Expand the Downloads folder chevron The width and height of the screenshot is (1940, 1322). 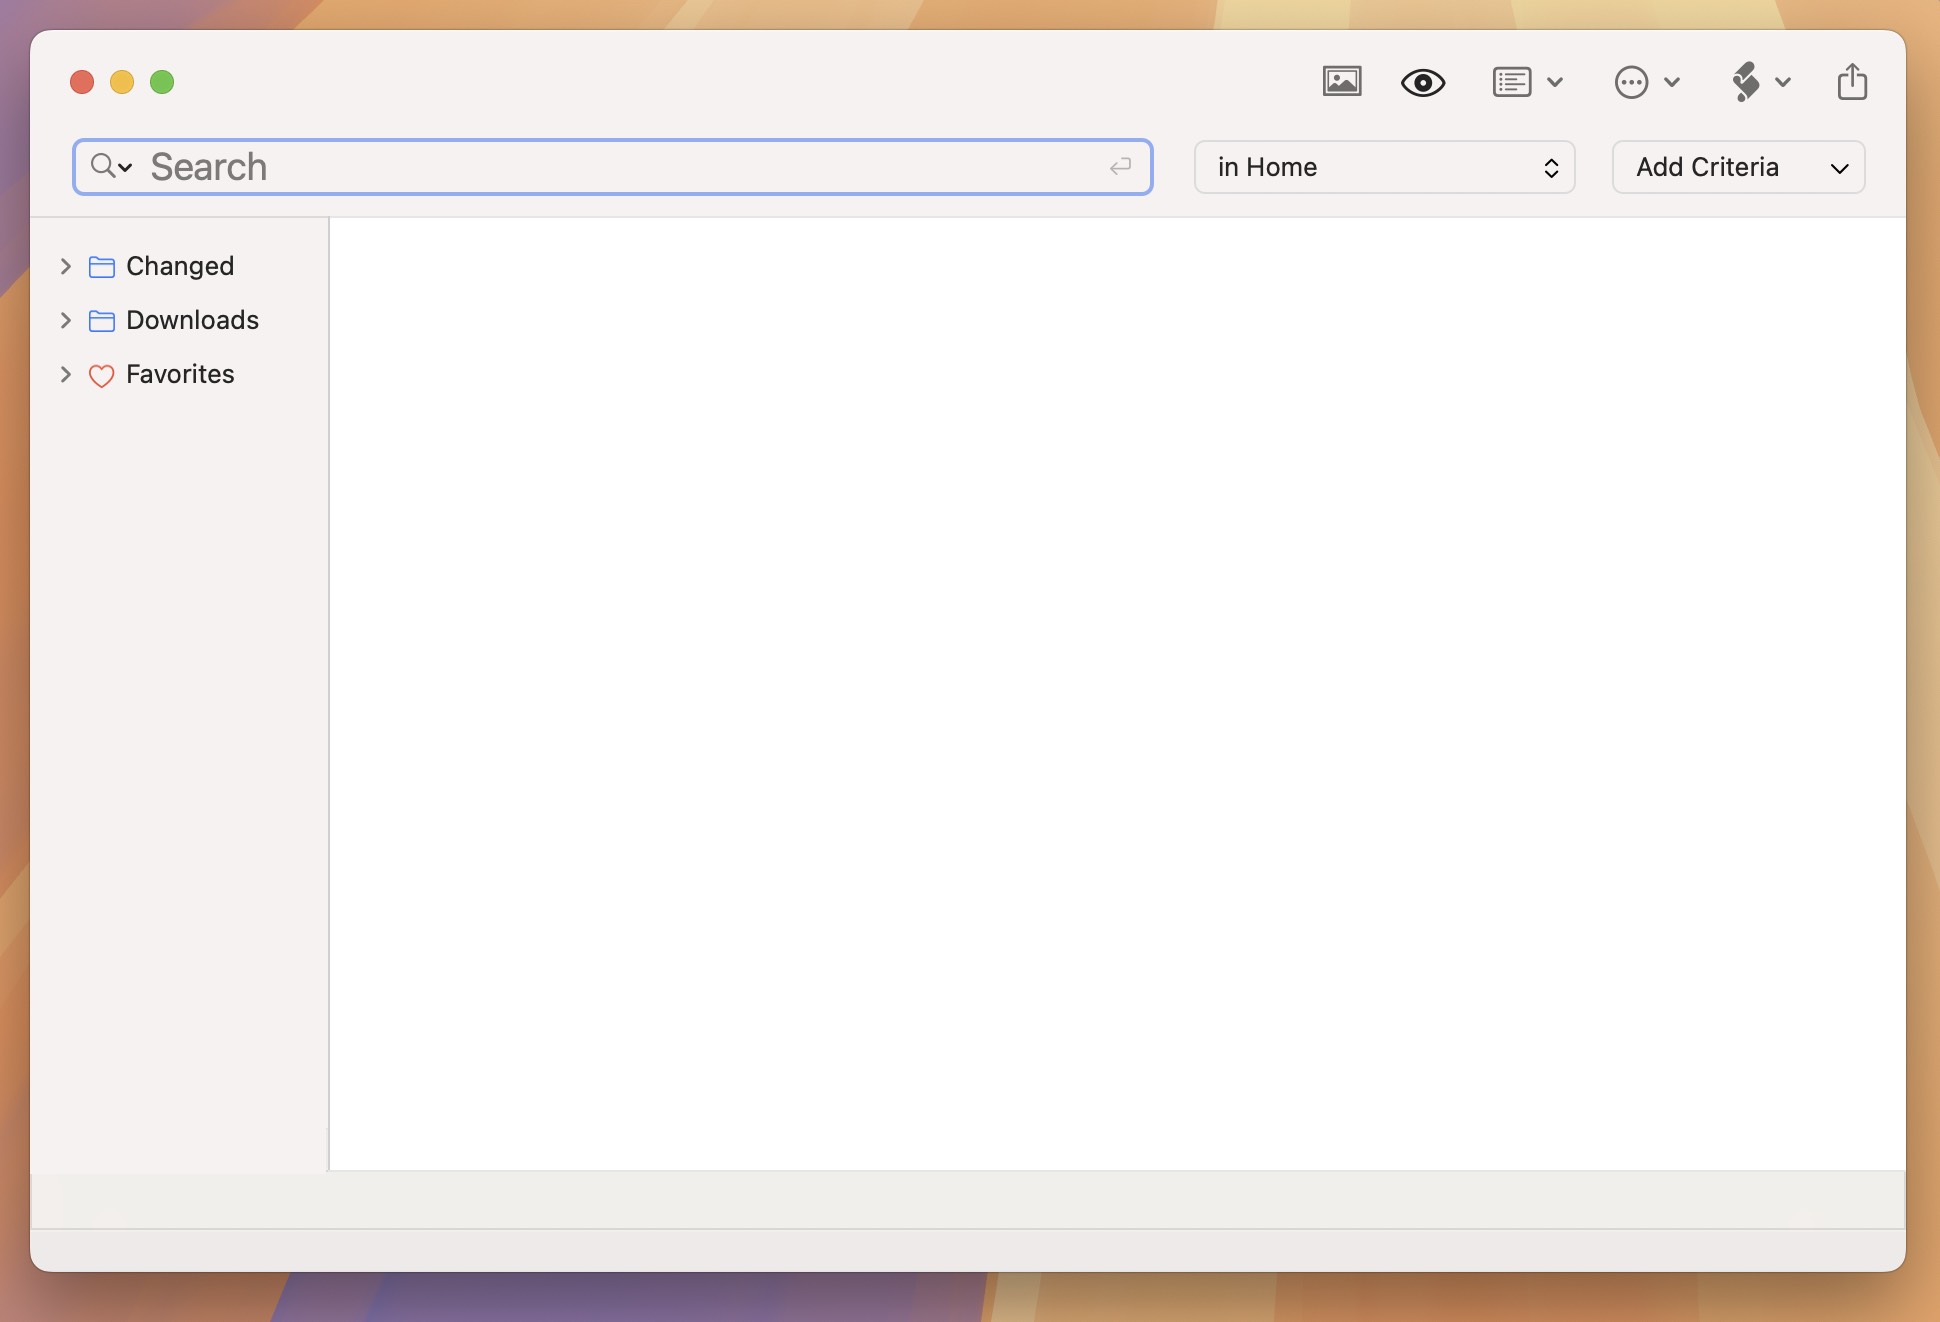(x=66, y=320)
